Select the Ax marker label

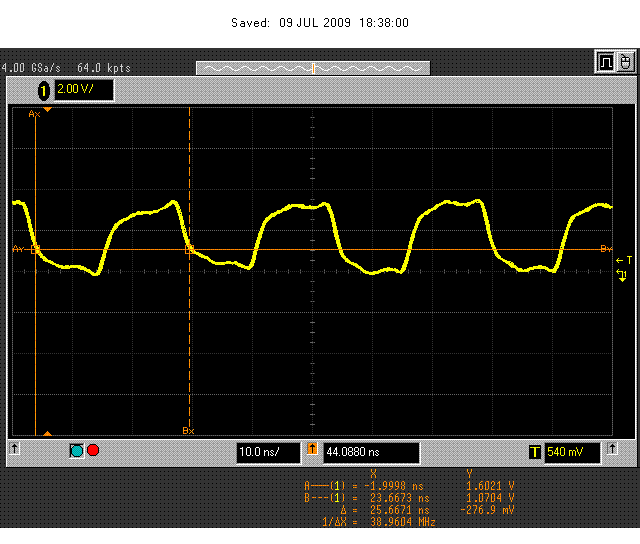click(x=34, y=114)
